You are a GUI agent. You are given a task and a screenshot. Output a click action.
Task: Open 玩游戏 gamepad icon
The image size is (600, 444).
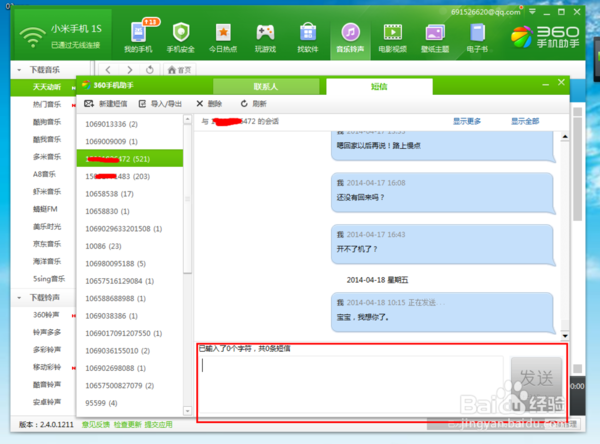(265, 38)
